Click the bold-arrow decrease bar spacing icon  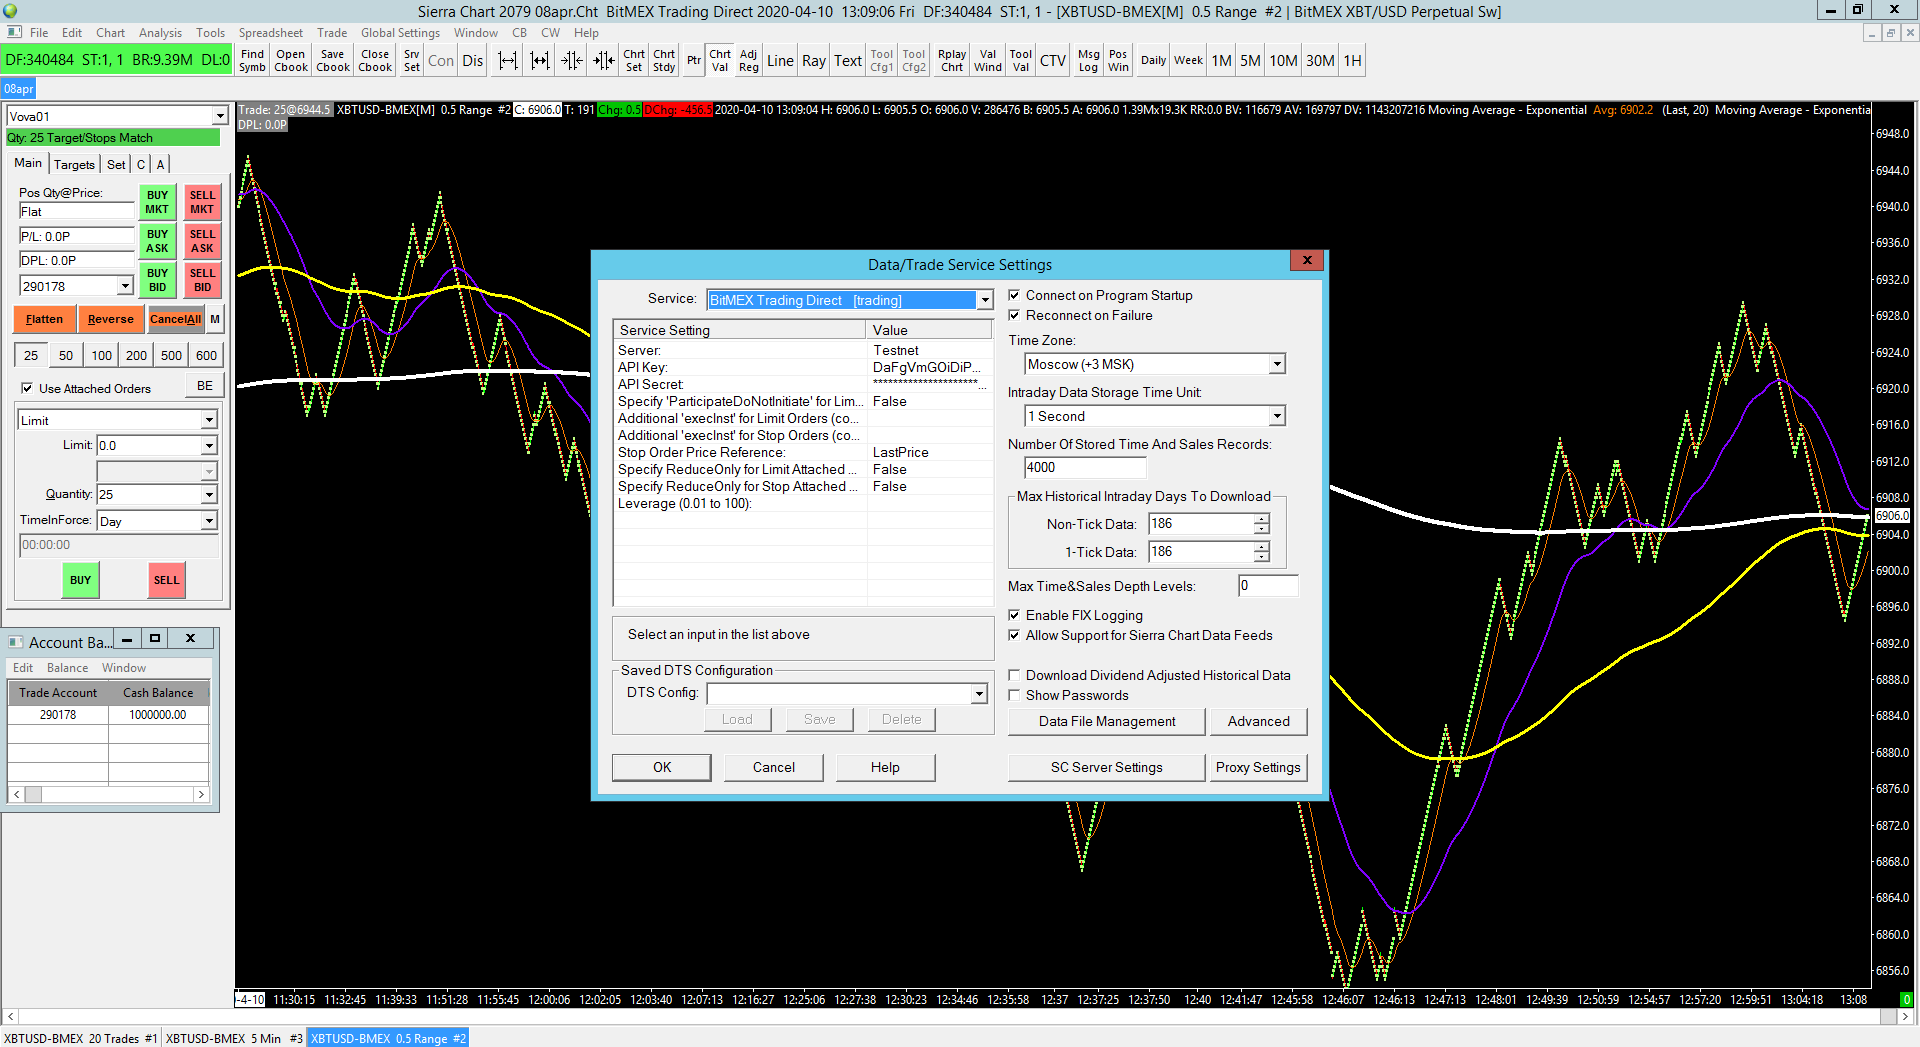coord(604,61)
